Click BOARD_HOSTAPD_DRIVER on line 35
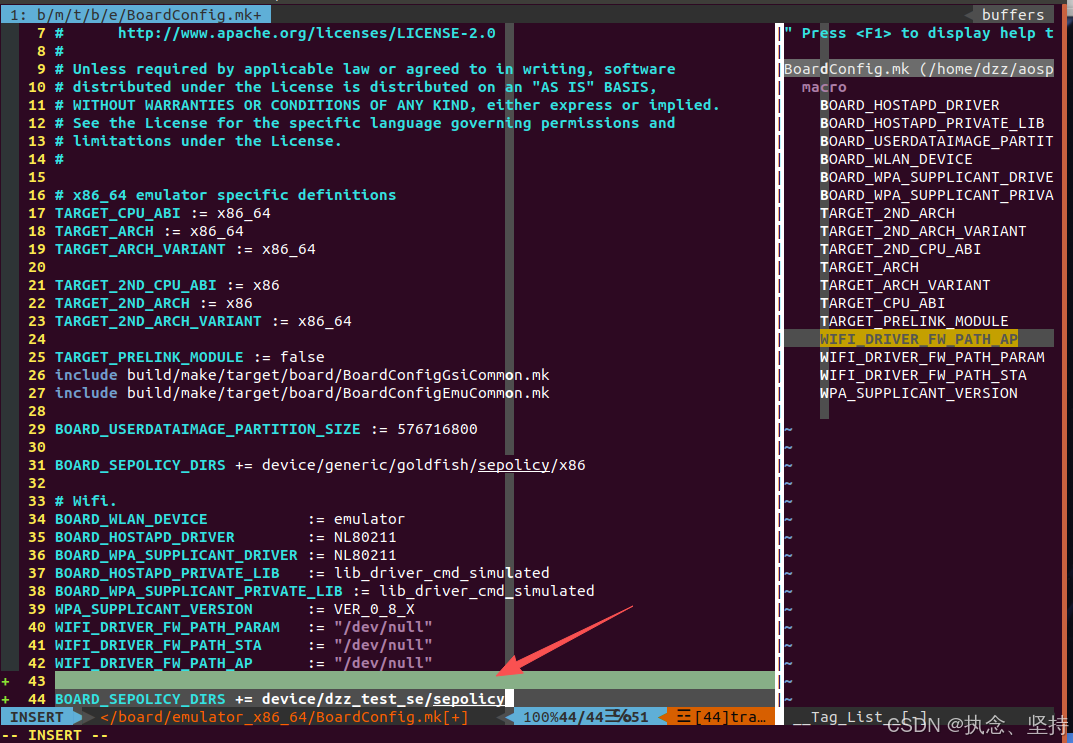This screenshot has width=1073, height=743. (x=144, y=537)
